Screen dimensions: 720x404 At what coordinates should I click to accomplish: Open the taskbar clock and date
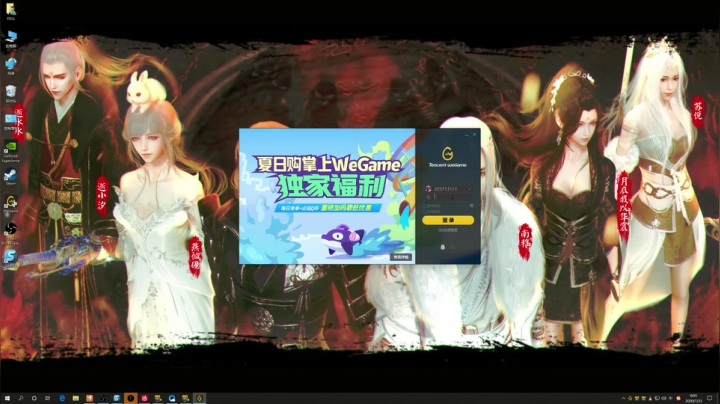[694, 398]
